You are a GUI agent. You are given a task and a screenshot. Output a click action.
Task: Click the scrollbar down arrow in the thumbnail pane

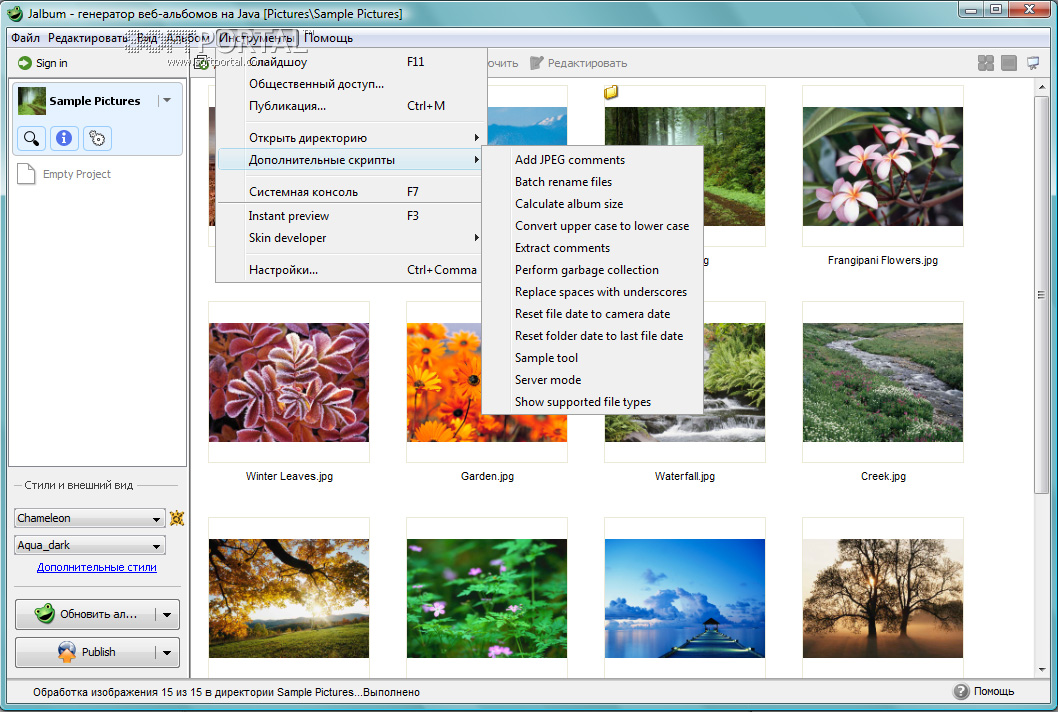[1041, 670]
